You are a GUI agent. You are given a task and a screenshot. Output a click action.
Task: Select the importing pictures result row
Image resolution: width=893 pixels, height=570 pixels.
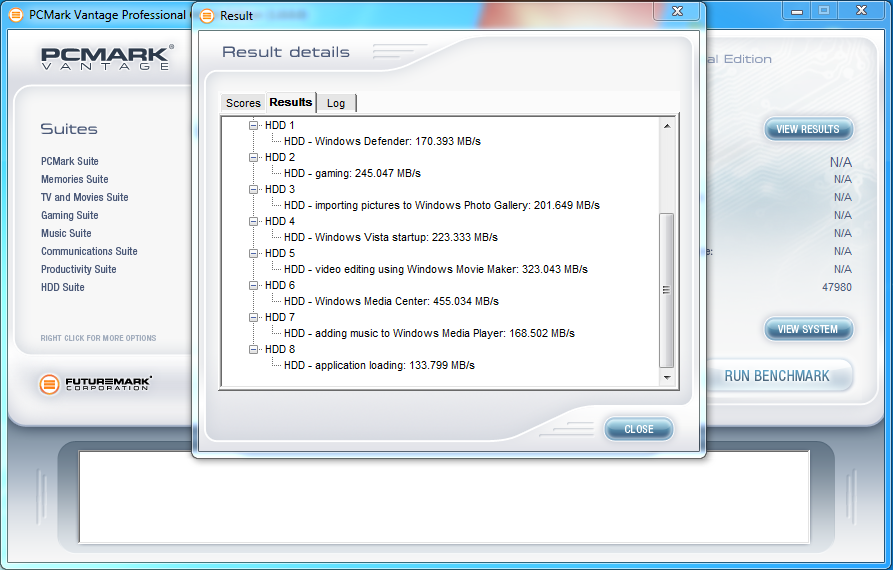[441, 205]
